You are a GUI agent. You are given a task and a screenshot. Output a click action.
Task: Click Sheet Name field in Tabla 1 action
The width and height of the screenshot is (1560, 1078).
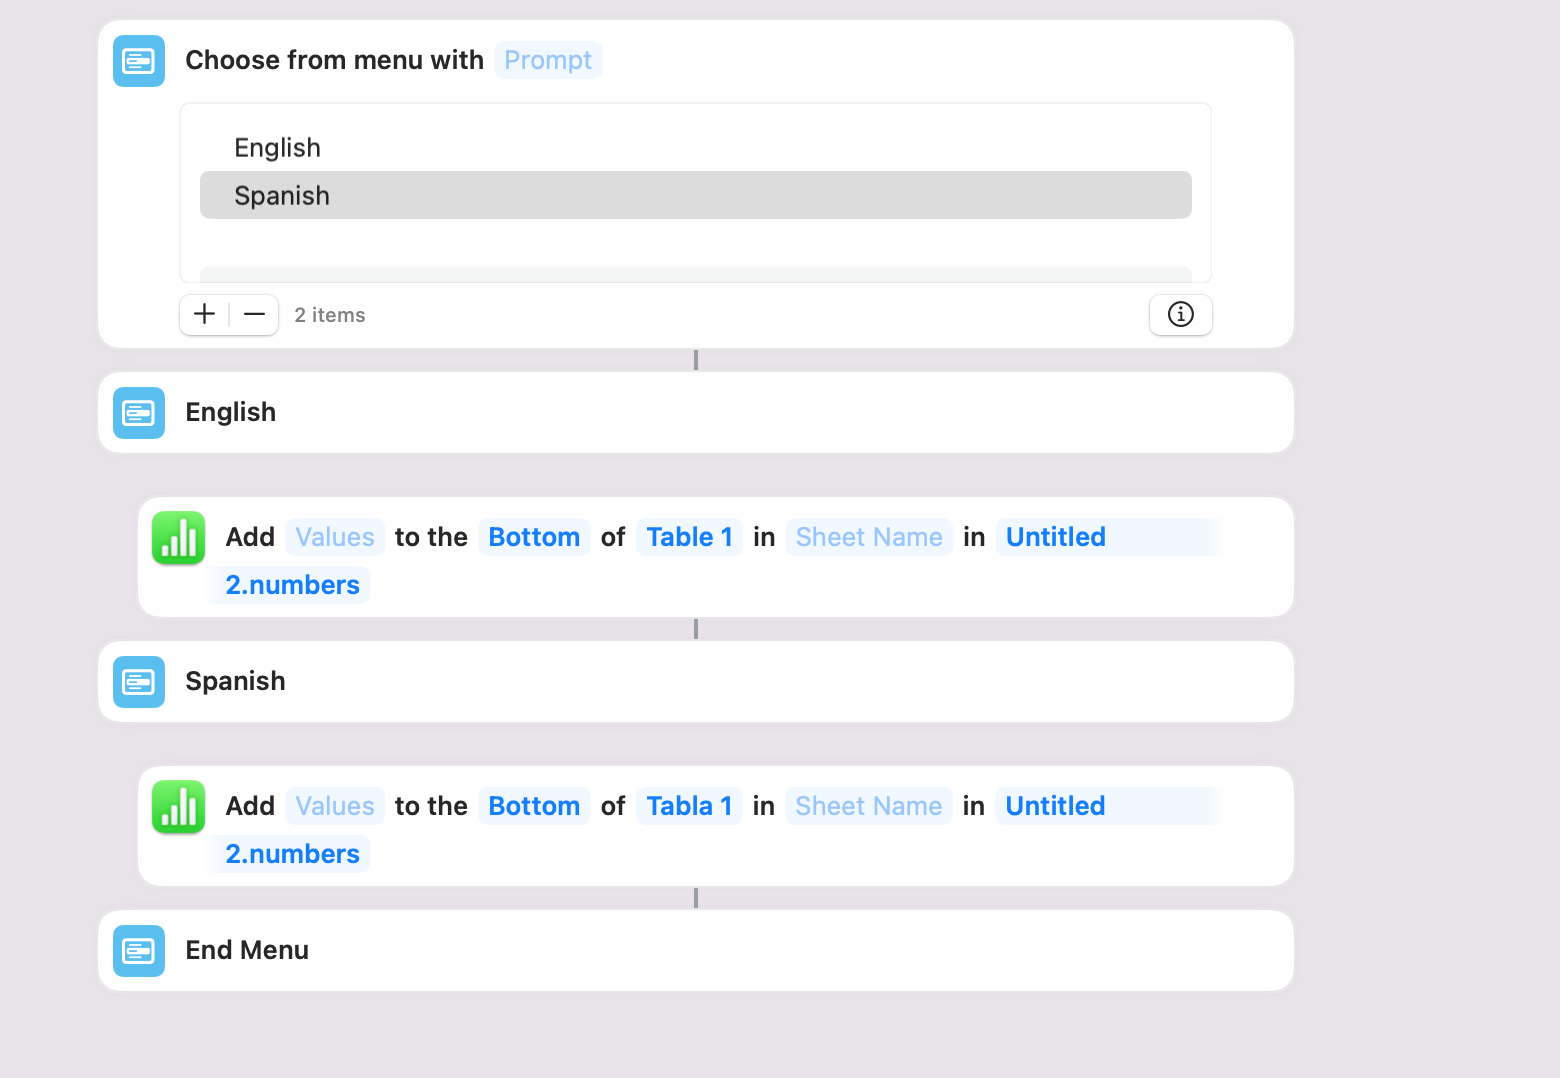tap(869, 807)
